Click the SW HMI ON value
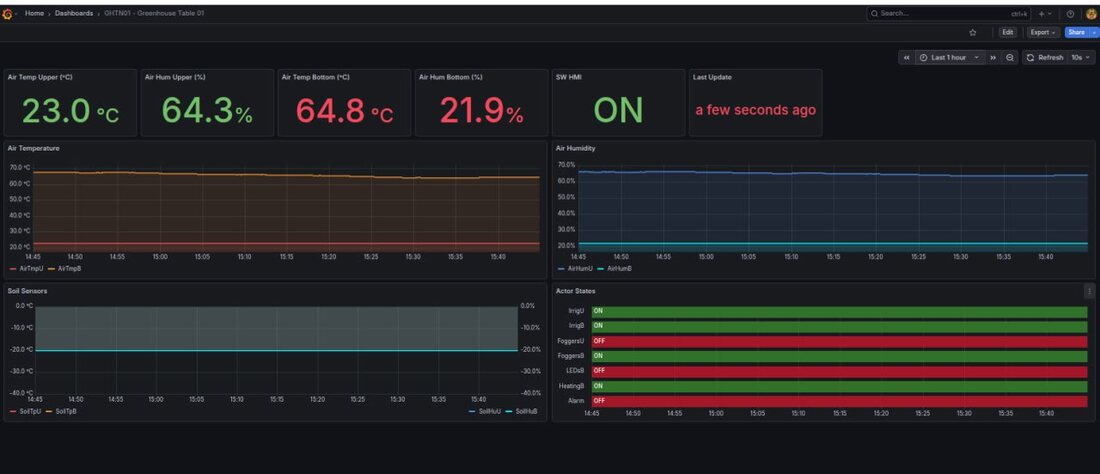 [x=618, y=111]
